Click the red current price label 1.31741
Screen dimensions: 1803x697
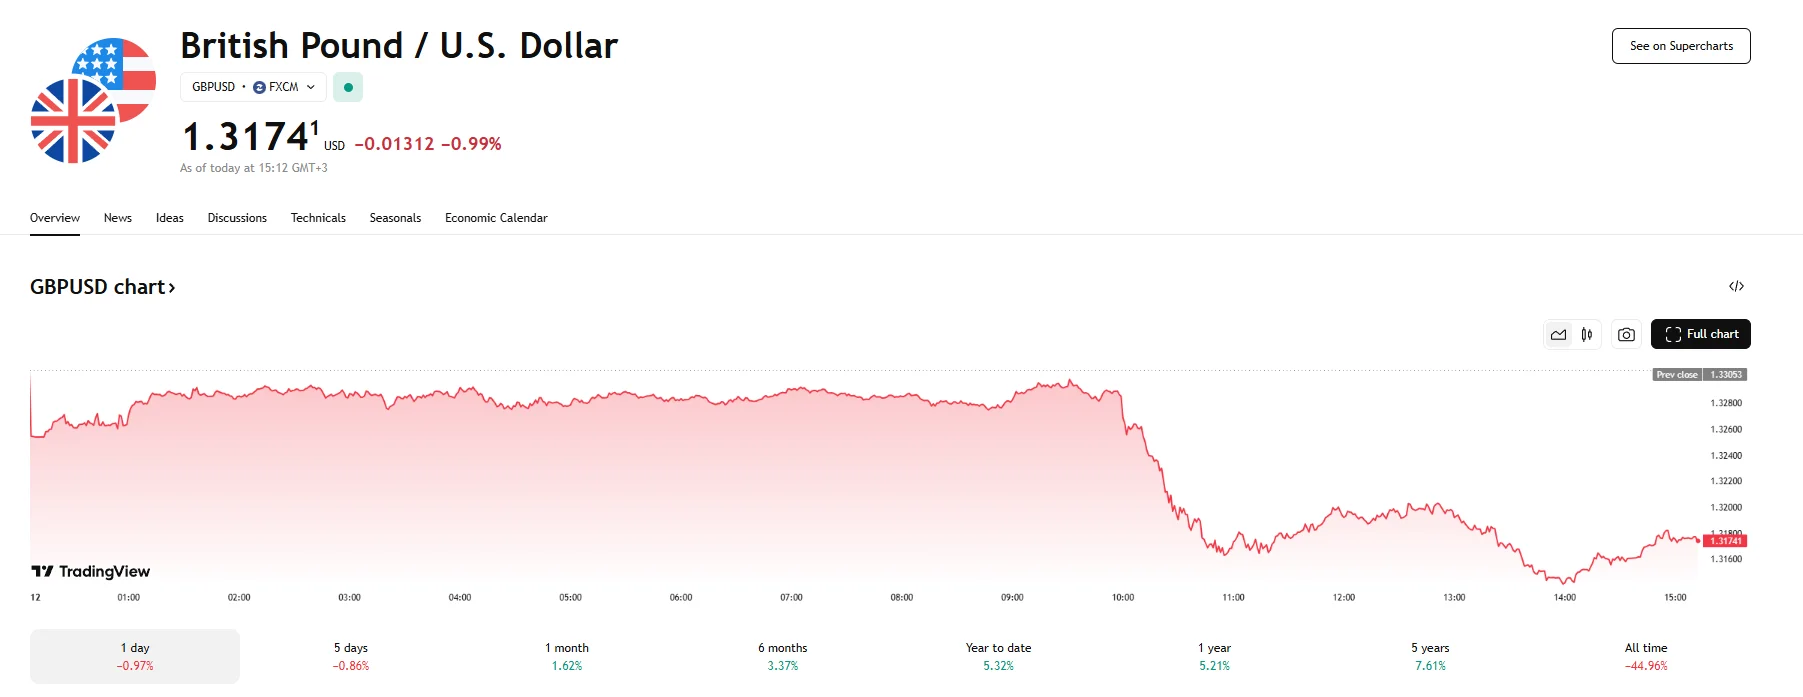1725,541
